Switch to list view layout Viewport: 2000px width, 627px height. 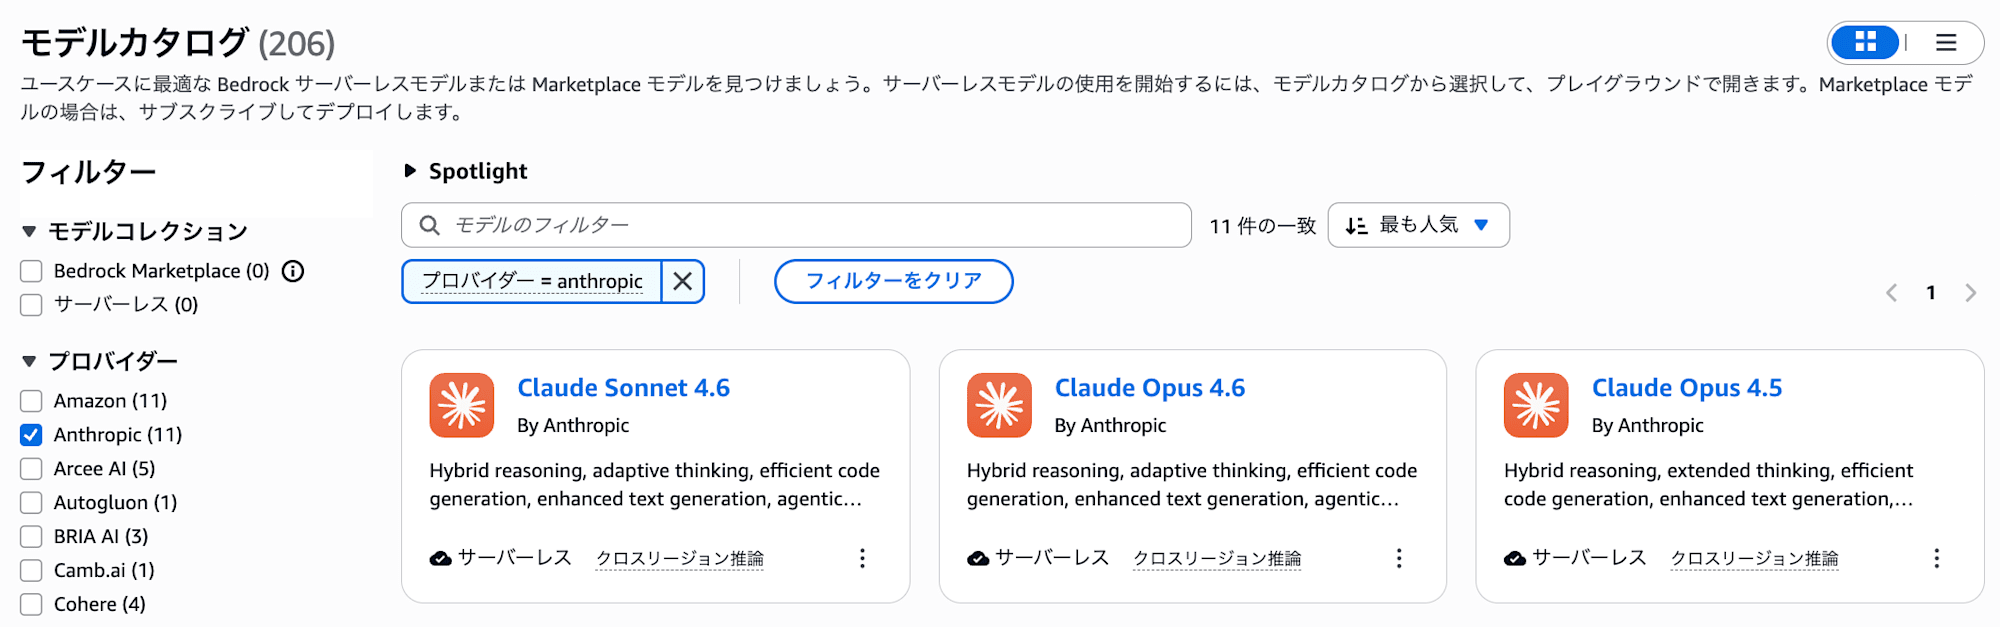click(x=1946, y=43)
